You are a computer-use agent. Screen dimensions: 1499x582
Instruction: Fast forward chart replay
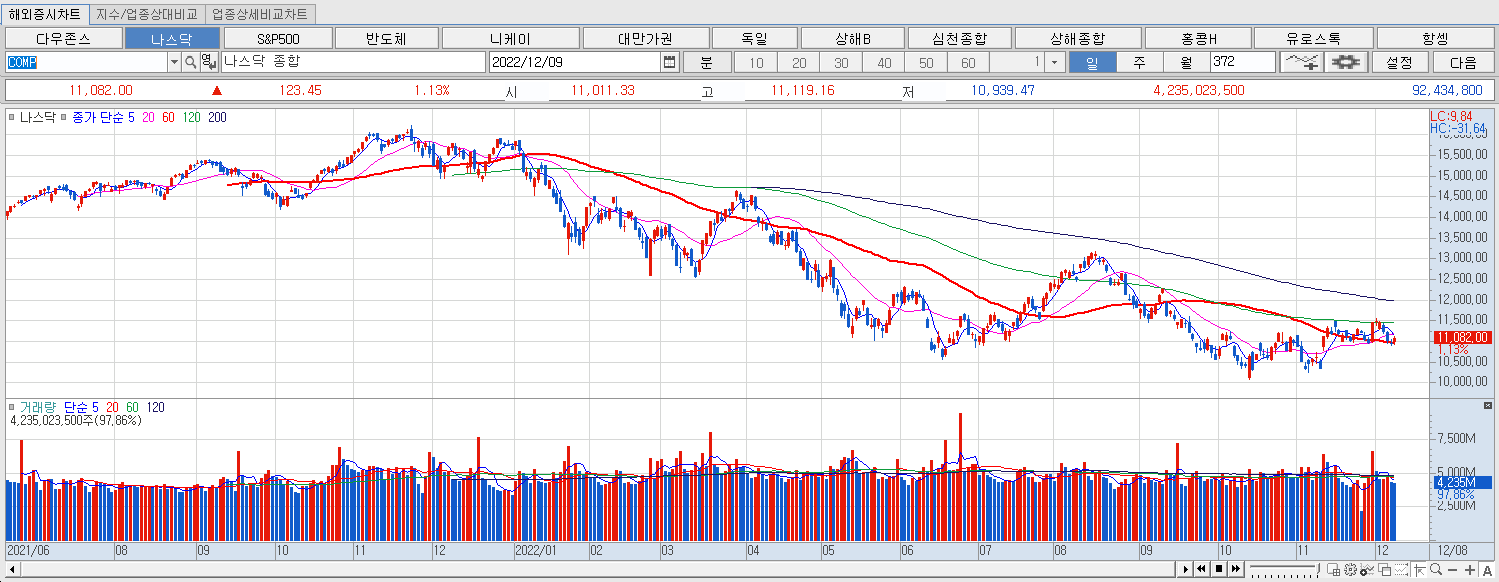1236,570
